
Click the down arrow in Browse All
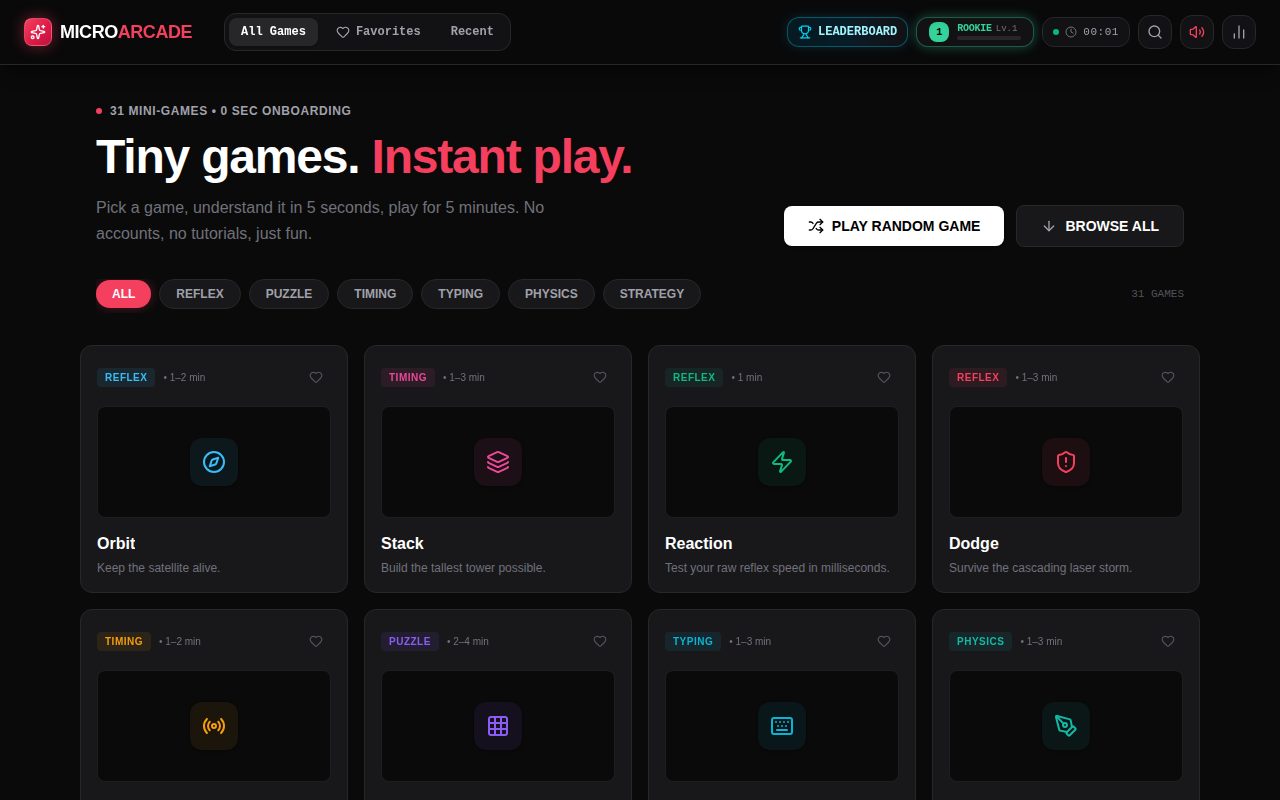[1049, 226]
